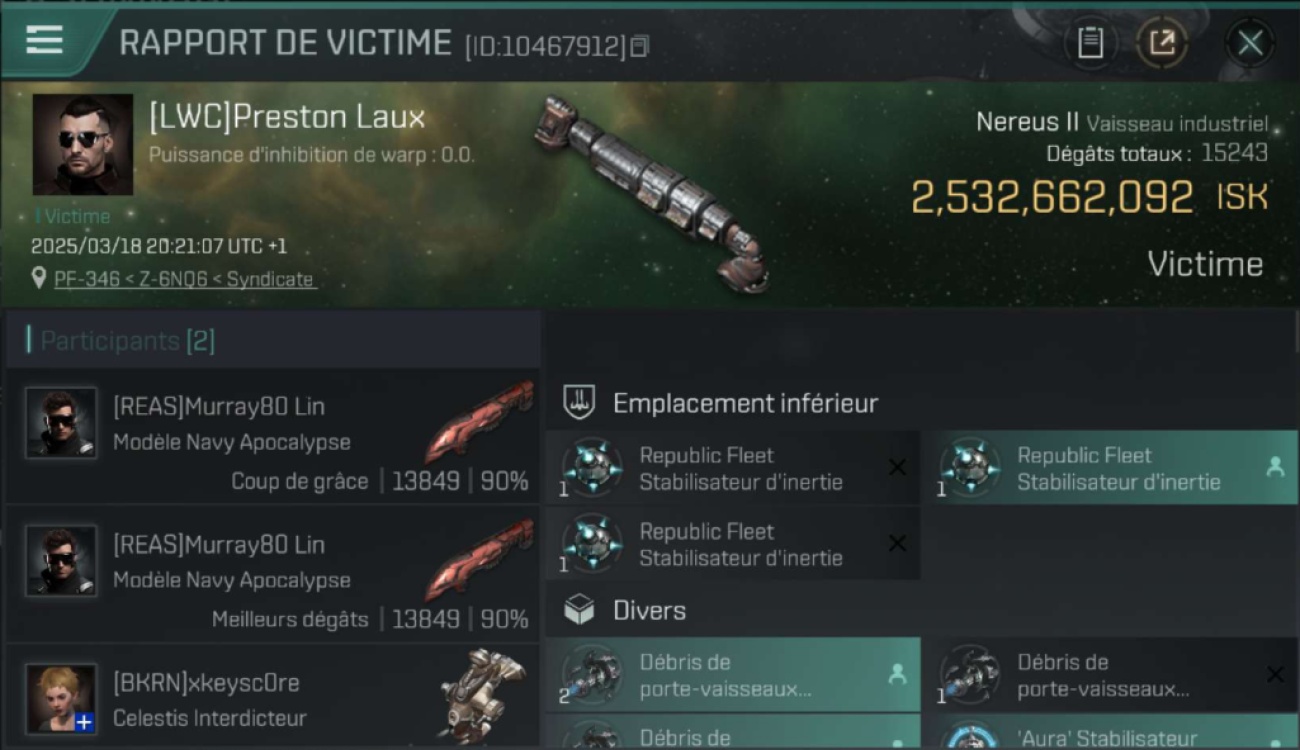Click the dropped-item person icon on Débris
The width and height of the screenshot is (1300, 750).
click(897, 675)
